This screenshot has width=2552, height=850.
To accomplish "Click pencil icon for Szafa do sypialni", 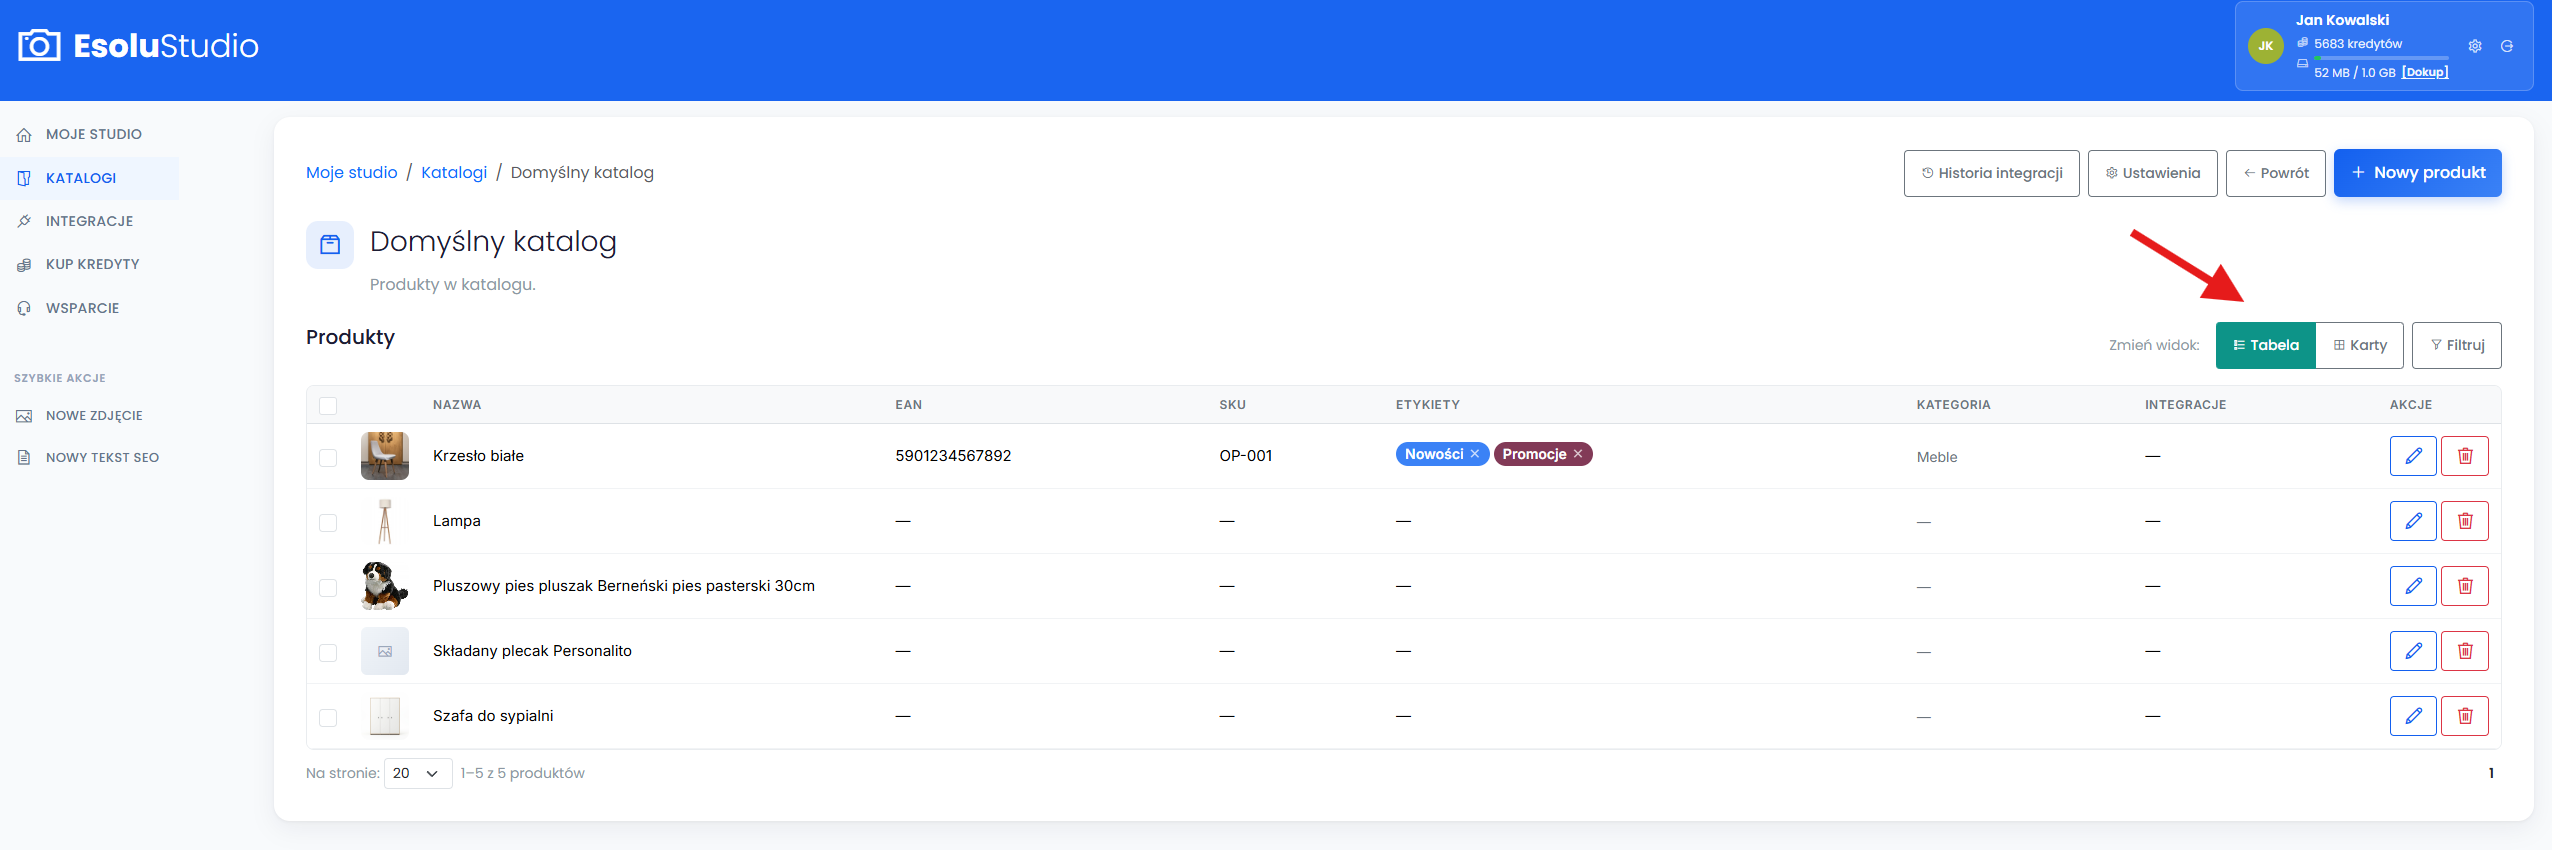I will 2413,716.
